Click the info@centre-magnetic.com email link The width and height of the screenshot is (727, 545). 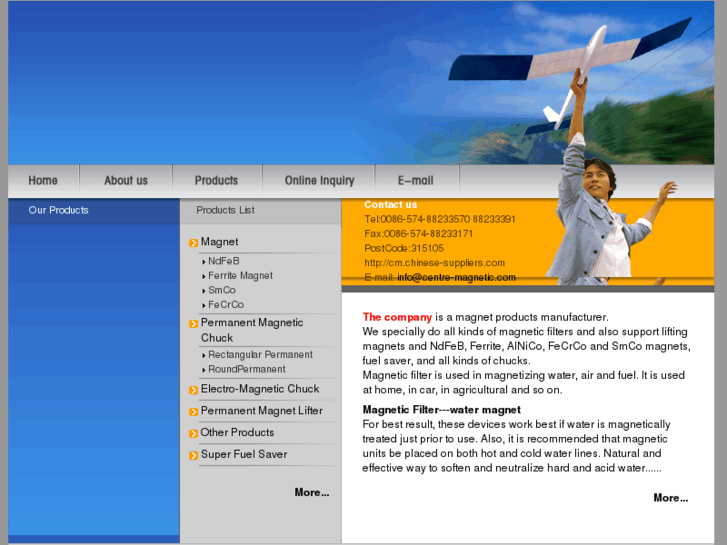[x=456, y=277]
